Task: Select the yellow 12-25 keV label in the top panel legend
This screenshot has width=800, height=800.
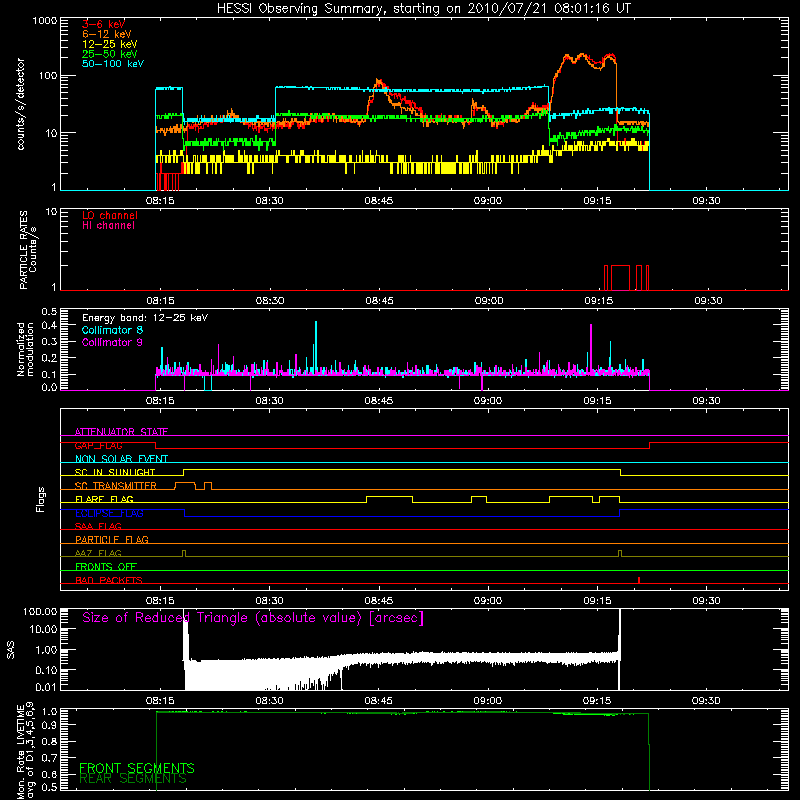Action: [x=110, y=44]
